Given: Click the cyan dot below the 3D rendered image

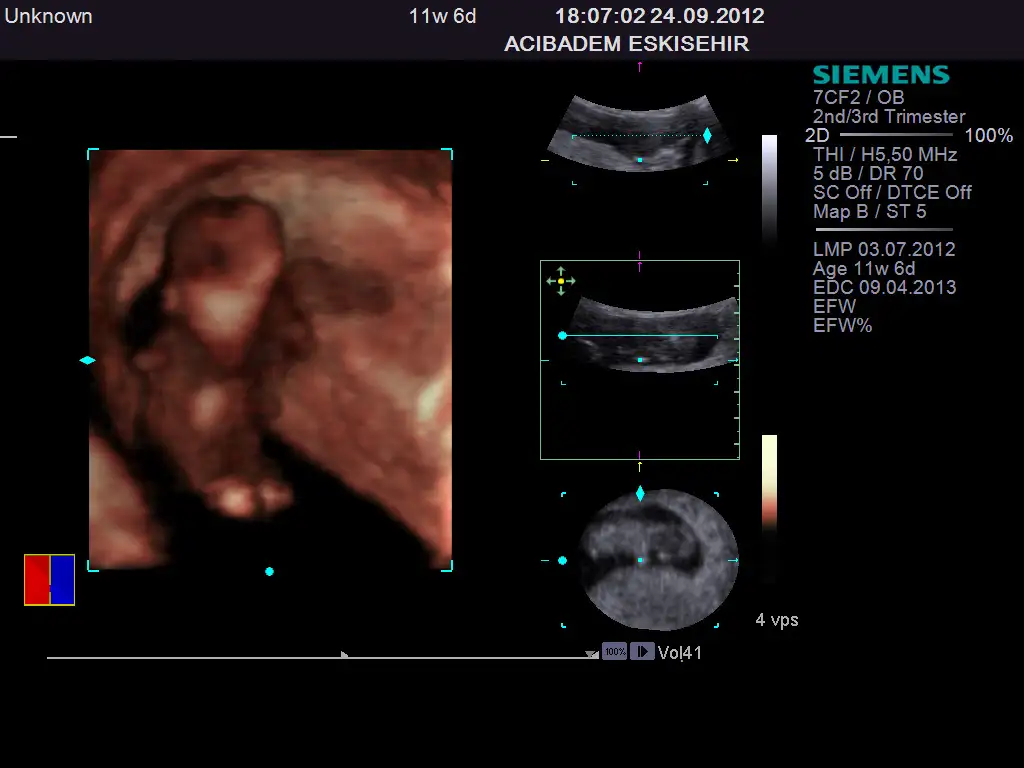Looking at the screenshot, I should coord(269,571).
